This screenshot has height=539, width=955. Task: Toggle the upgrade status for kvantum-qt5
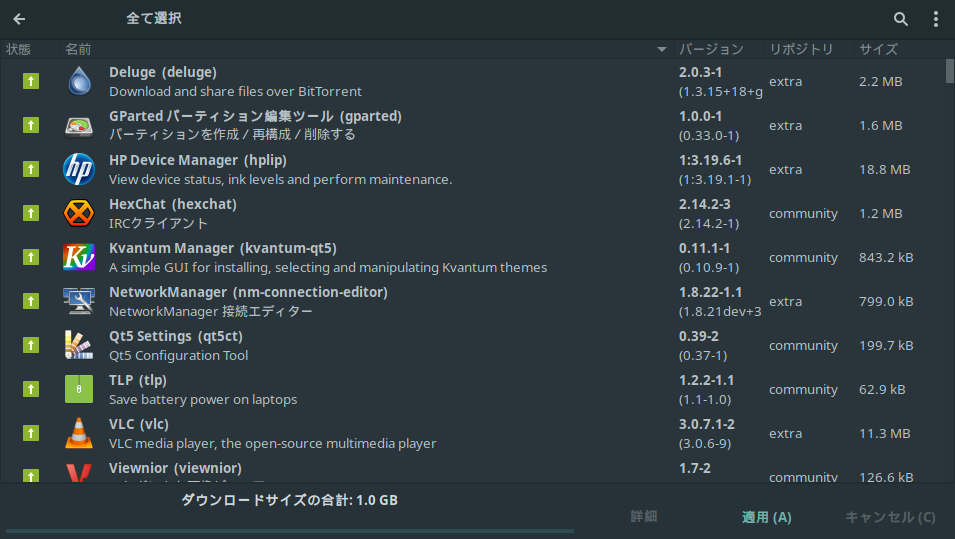coord(31,257)
